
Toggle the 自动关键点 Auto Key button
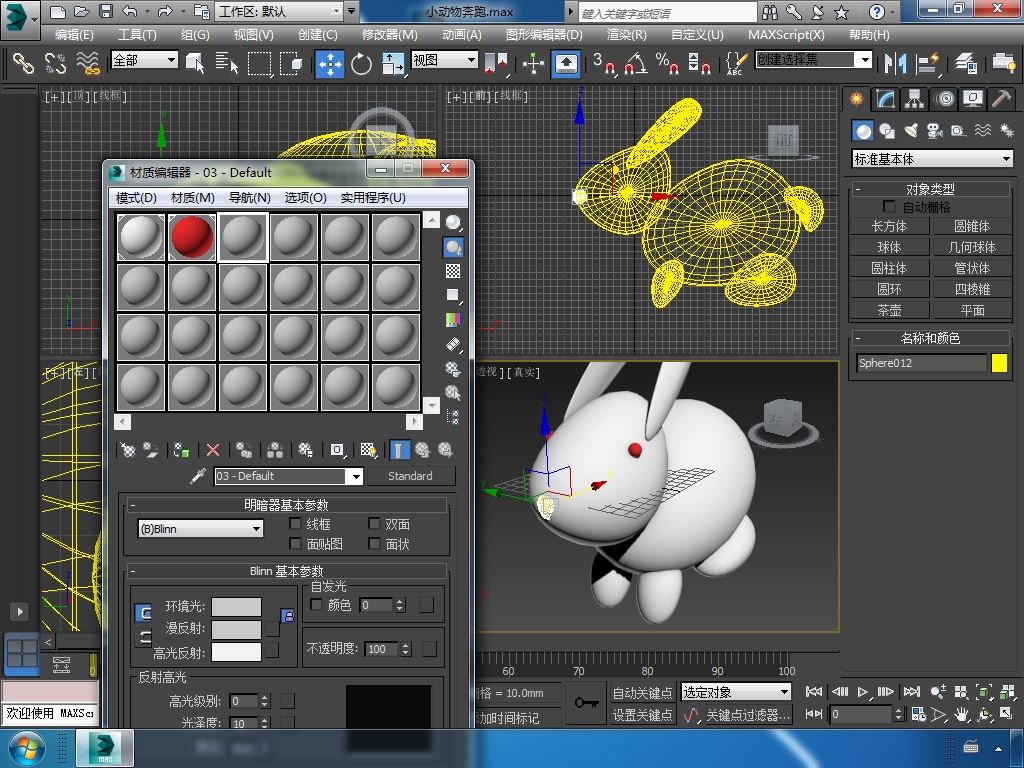pos(642,692)
